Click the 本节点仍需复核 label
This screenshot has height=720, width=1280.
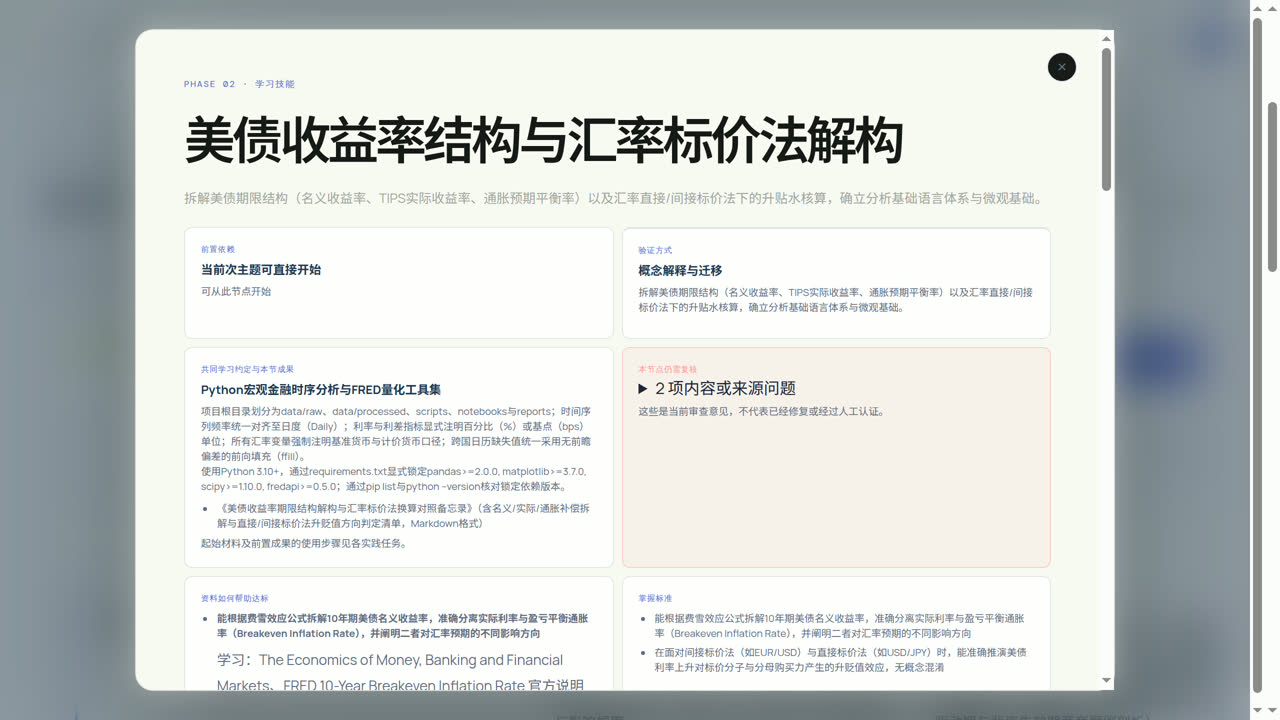[x=668, y=369]
